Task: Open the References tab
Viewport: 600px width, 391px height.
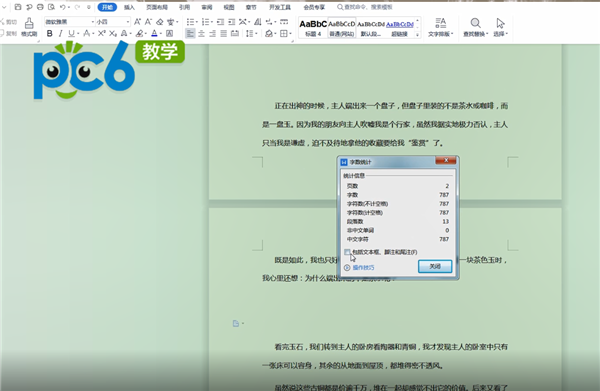Action: (184, 7)
